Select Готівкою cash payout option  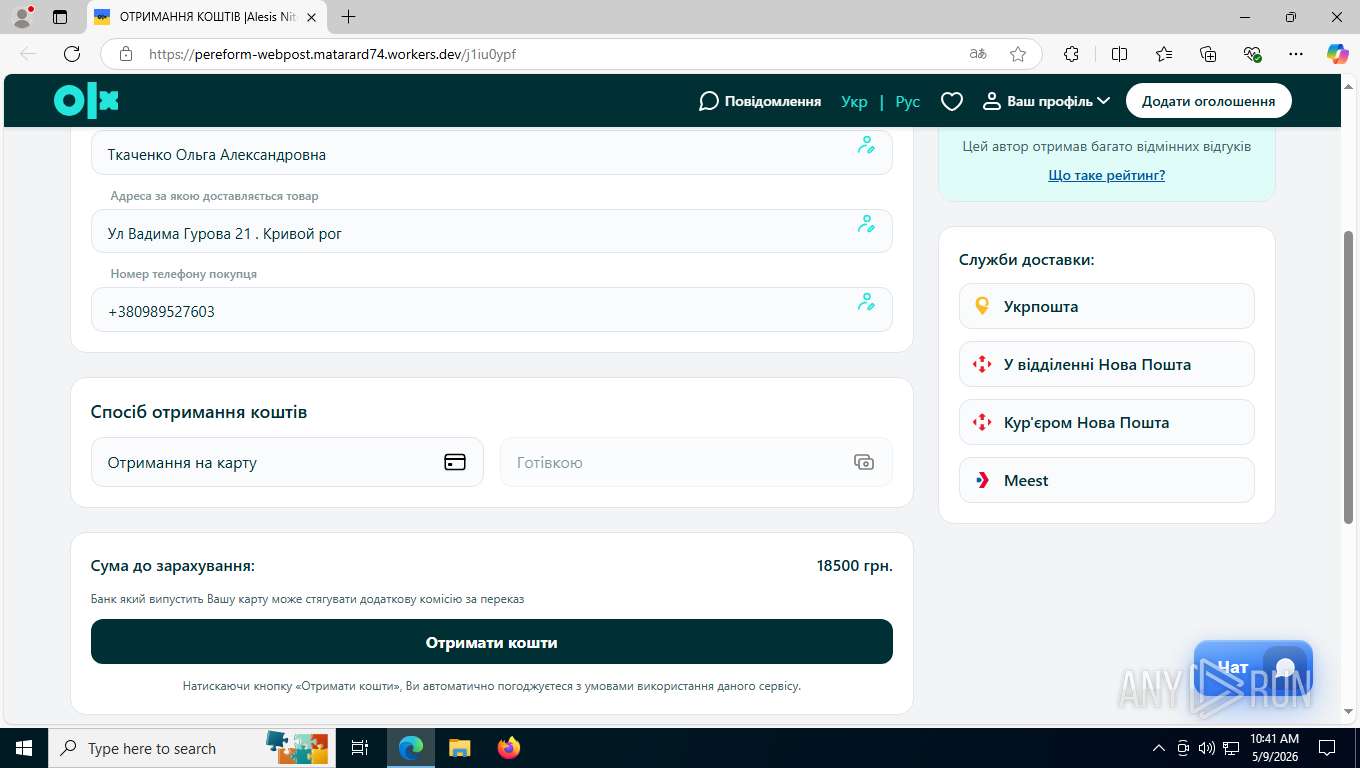696,462
